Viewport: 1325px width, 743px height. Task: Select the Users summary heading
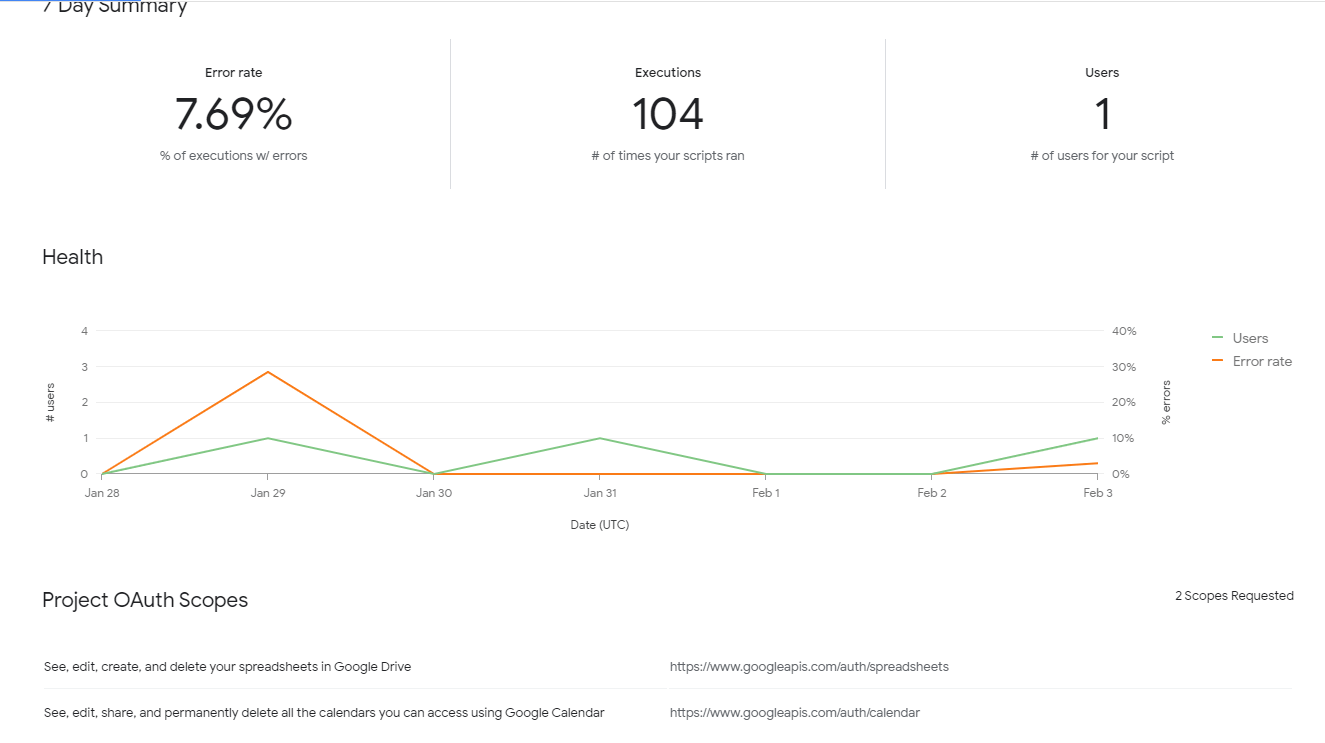pos(1102,73)
